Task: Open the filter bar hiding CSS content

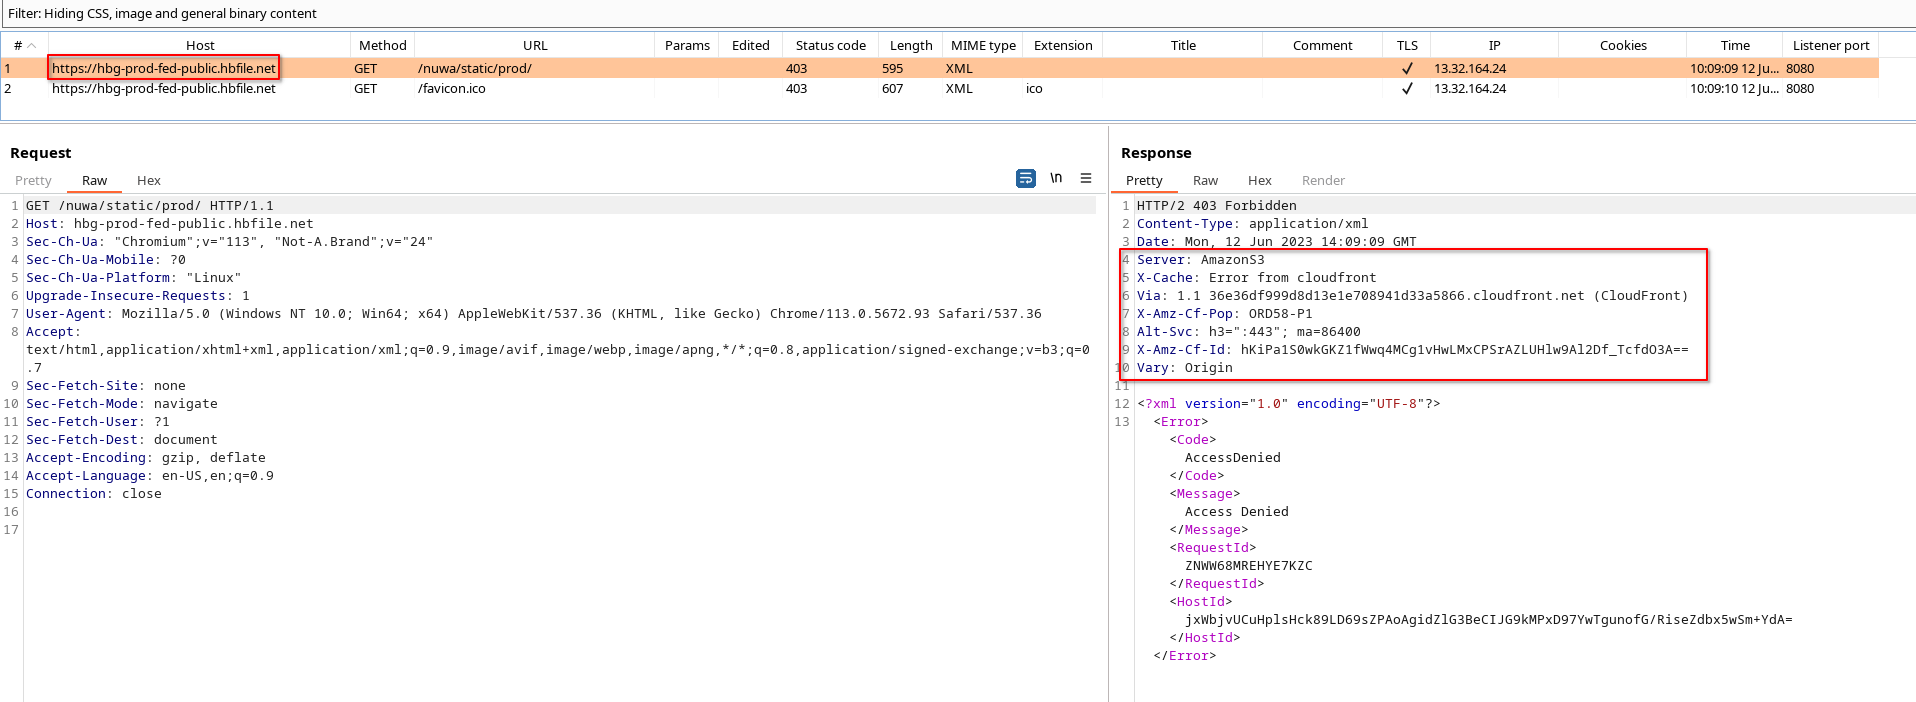Action: 958,13
